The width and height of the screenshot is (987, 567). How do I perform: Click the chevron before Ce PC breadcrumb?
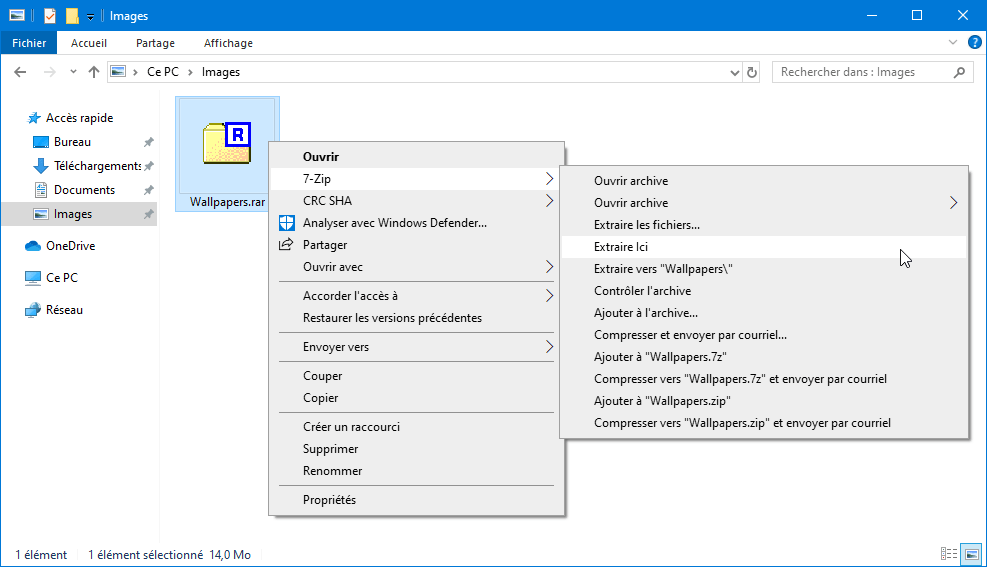click(x=135, y=72)
